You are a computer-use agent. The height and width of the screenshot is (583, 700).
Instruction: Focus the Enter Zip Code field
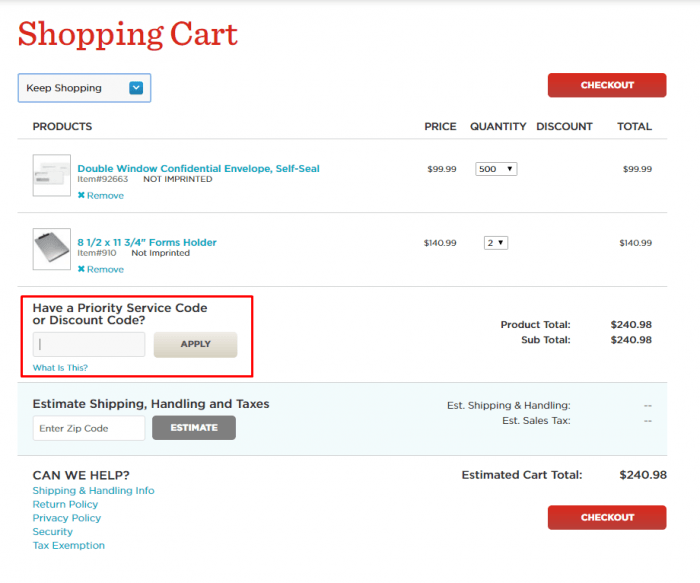(89, 428)
